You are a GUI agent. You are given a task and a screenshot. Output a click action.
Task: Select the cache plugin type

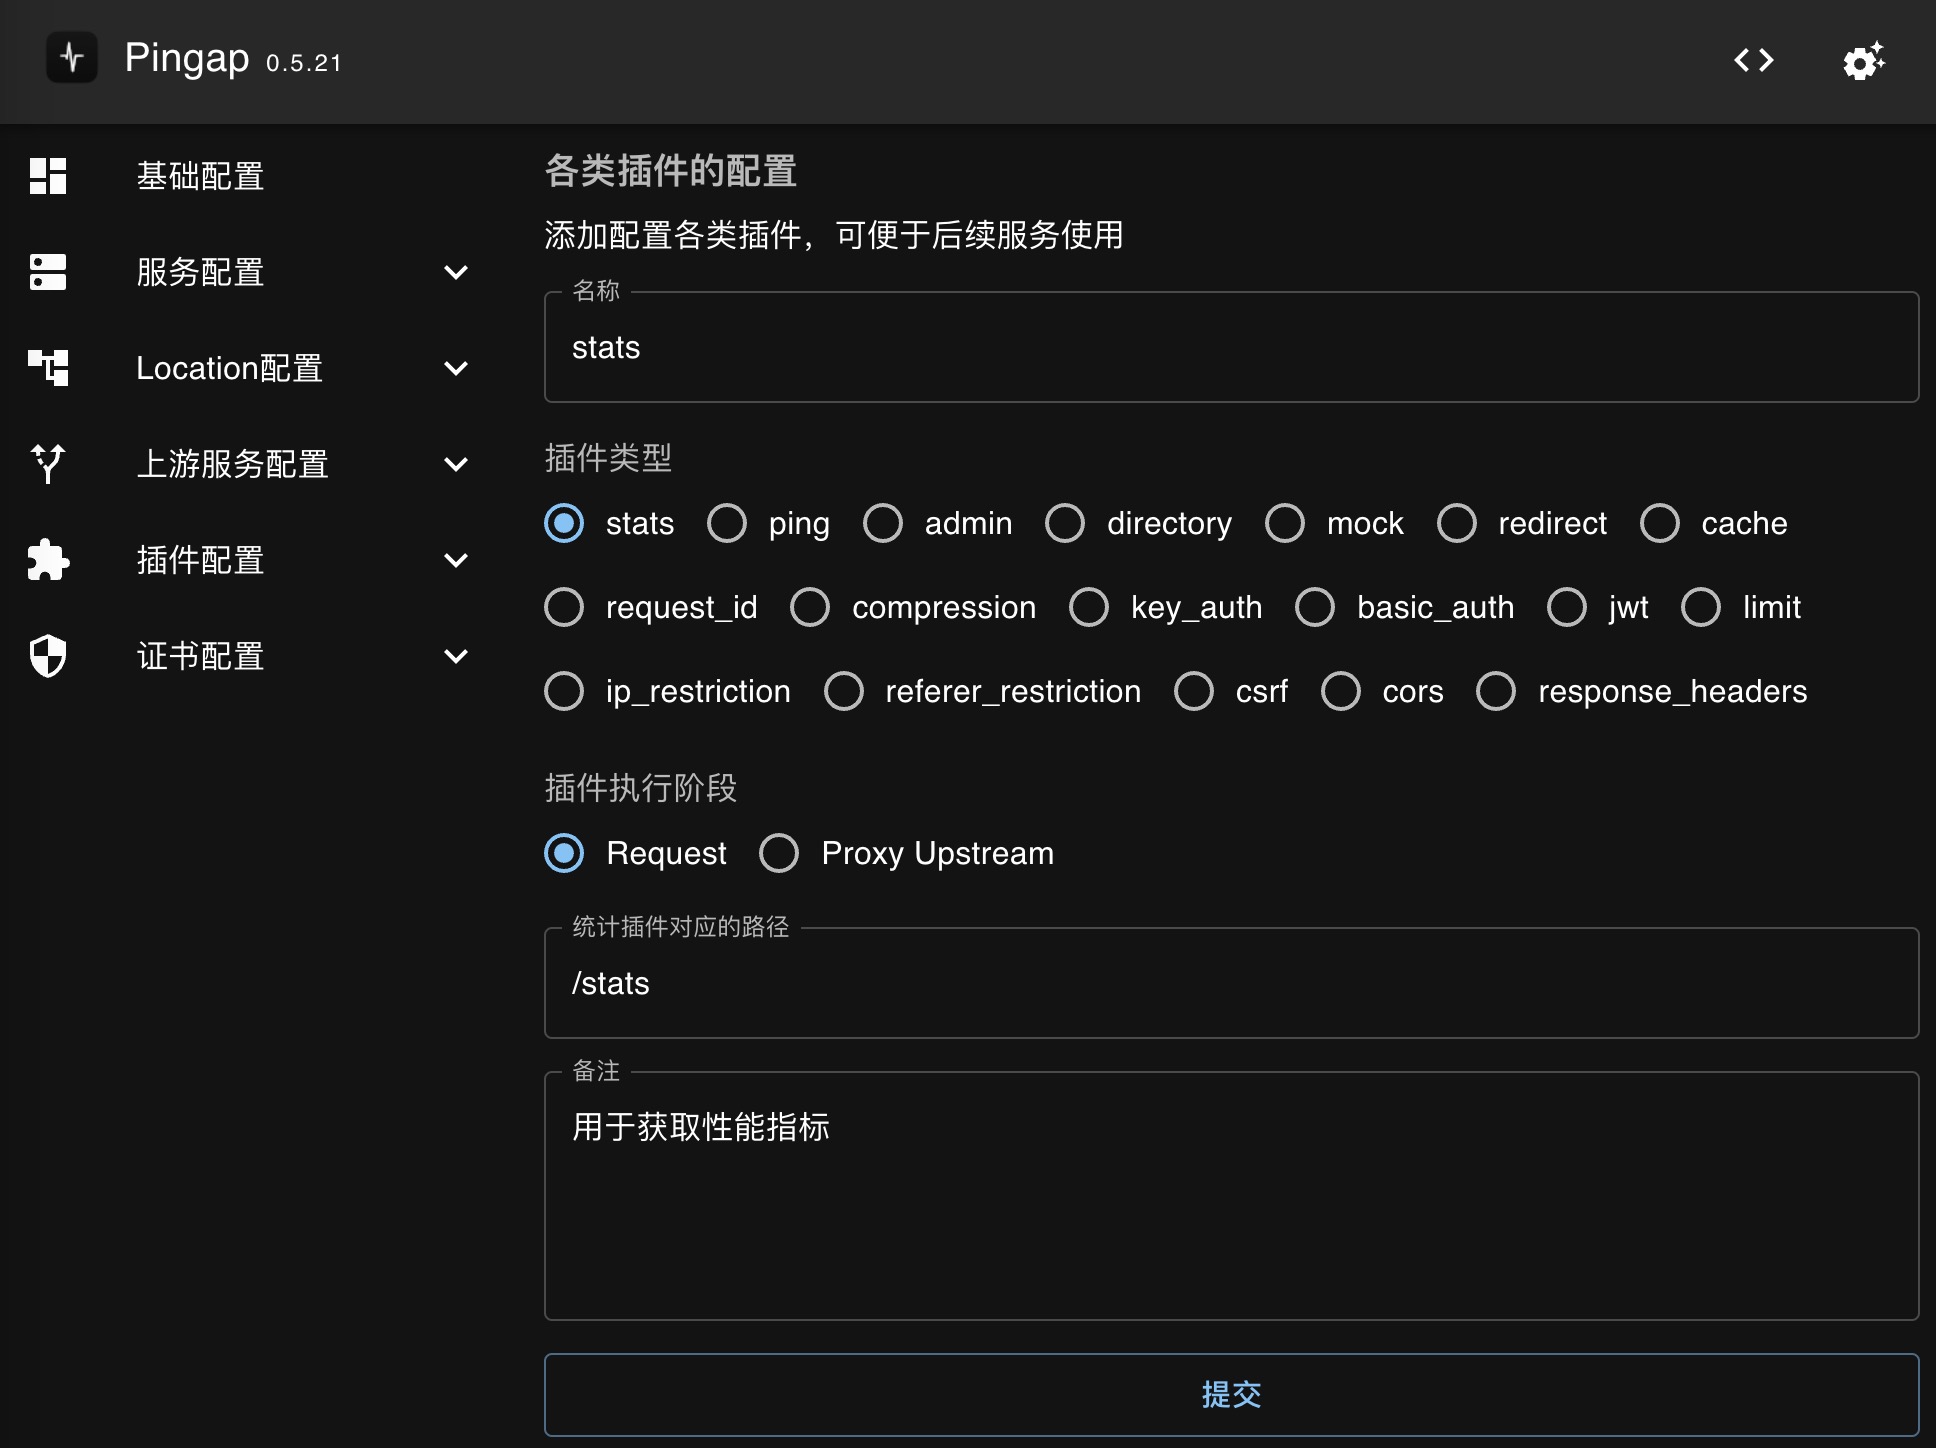[x=1660, y=523]
